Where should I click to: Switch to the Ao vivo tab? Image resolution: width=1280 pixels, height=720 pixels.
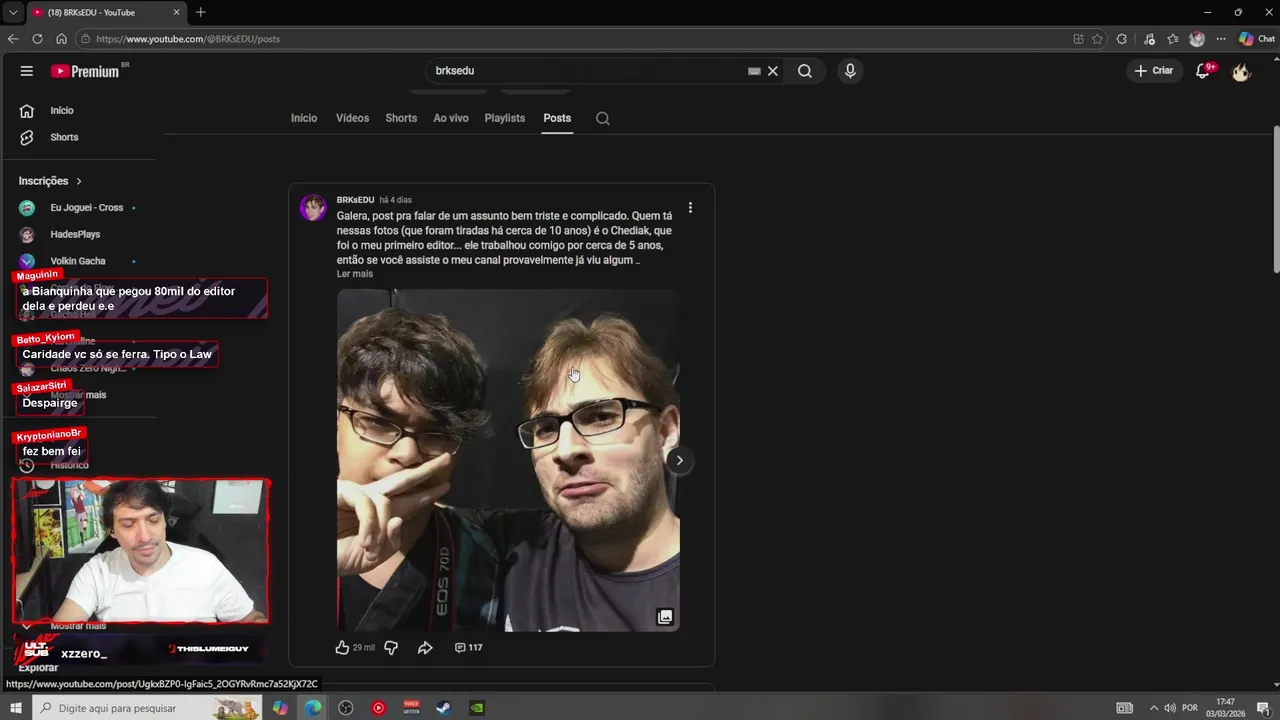[451, 118]
